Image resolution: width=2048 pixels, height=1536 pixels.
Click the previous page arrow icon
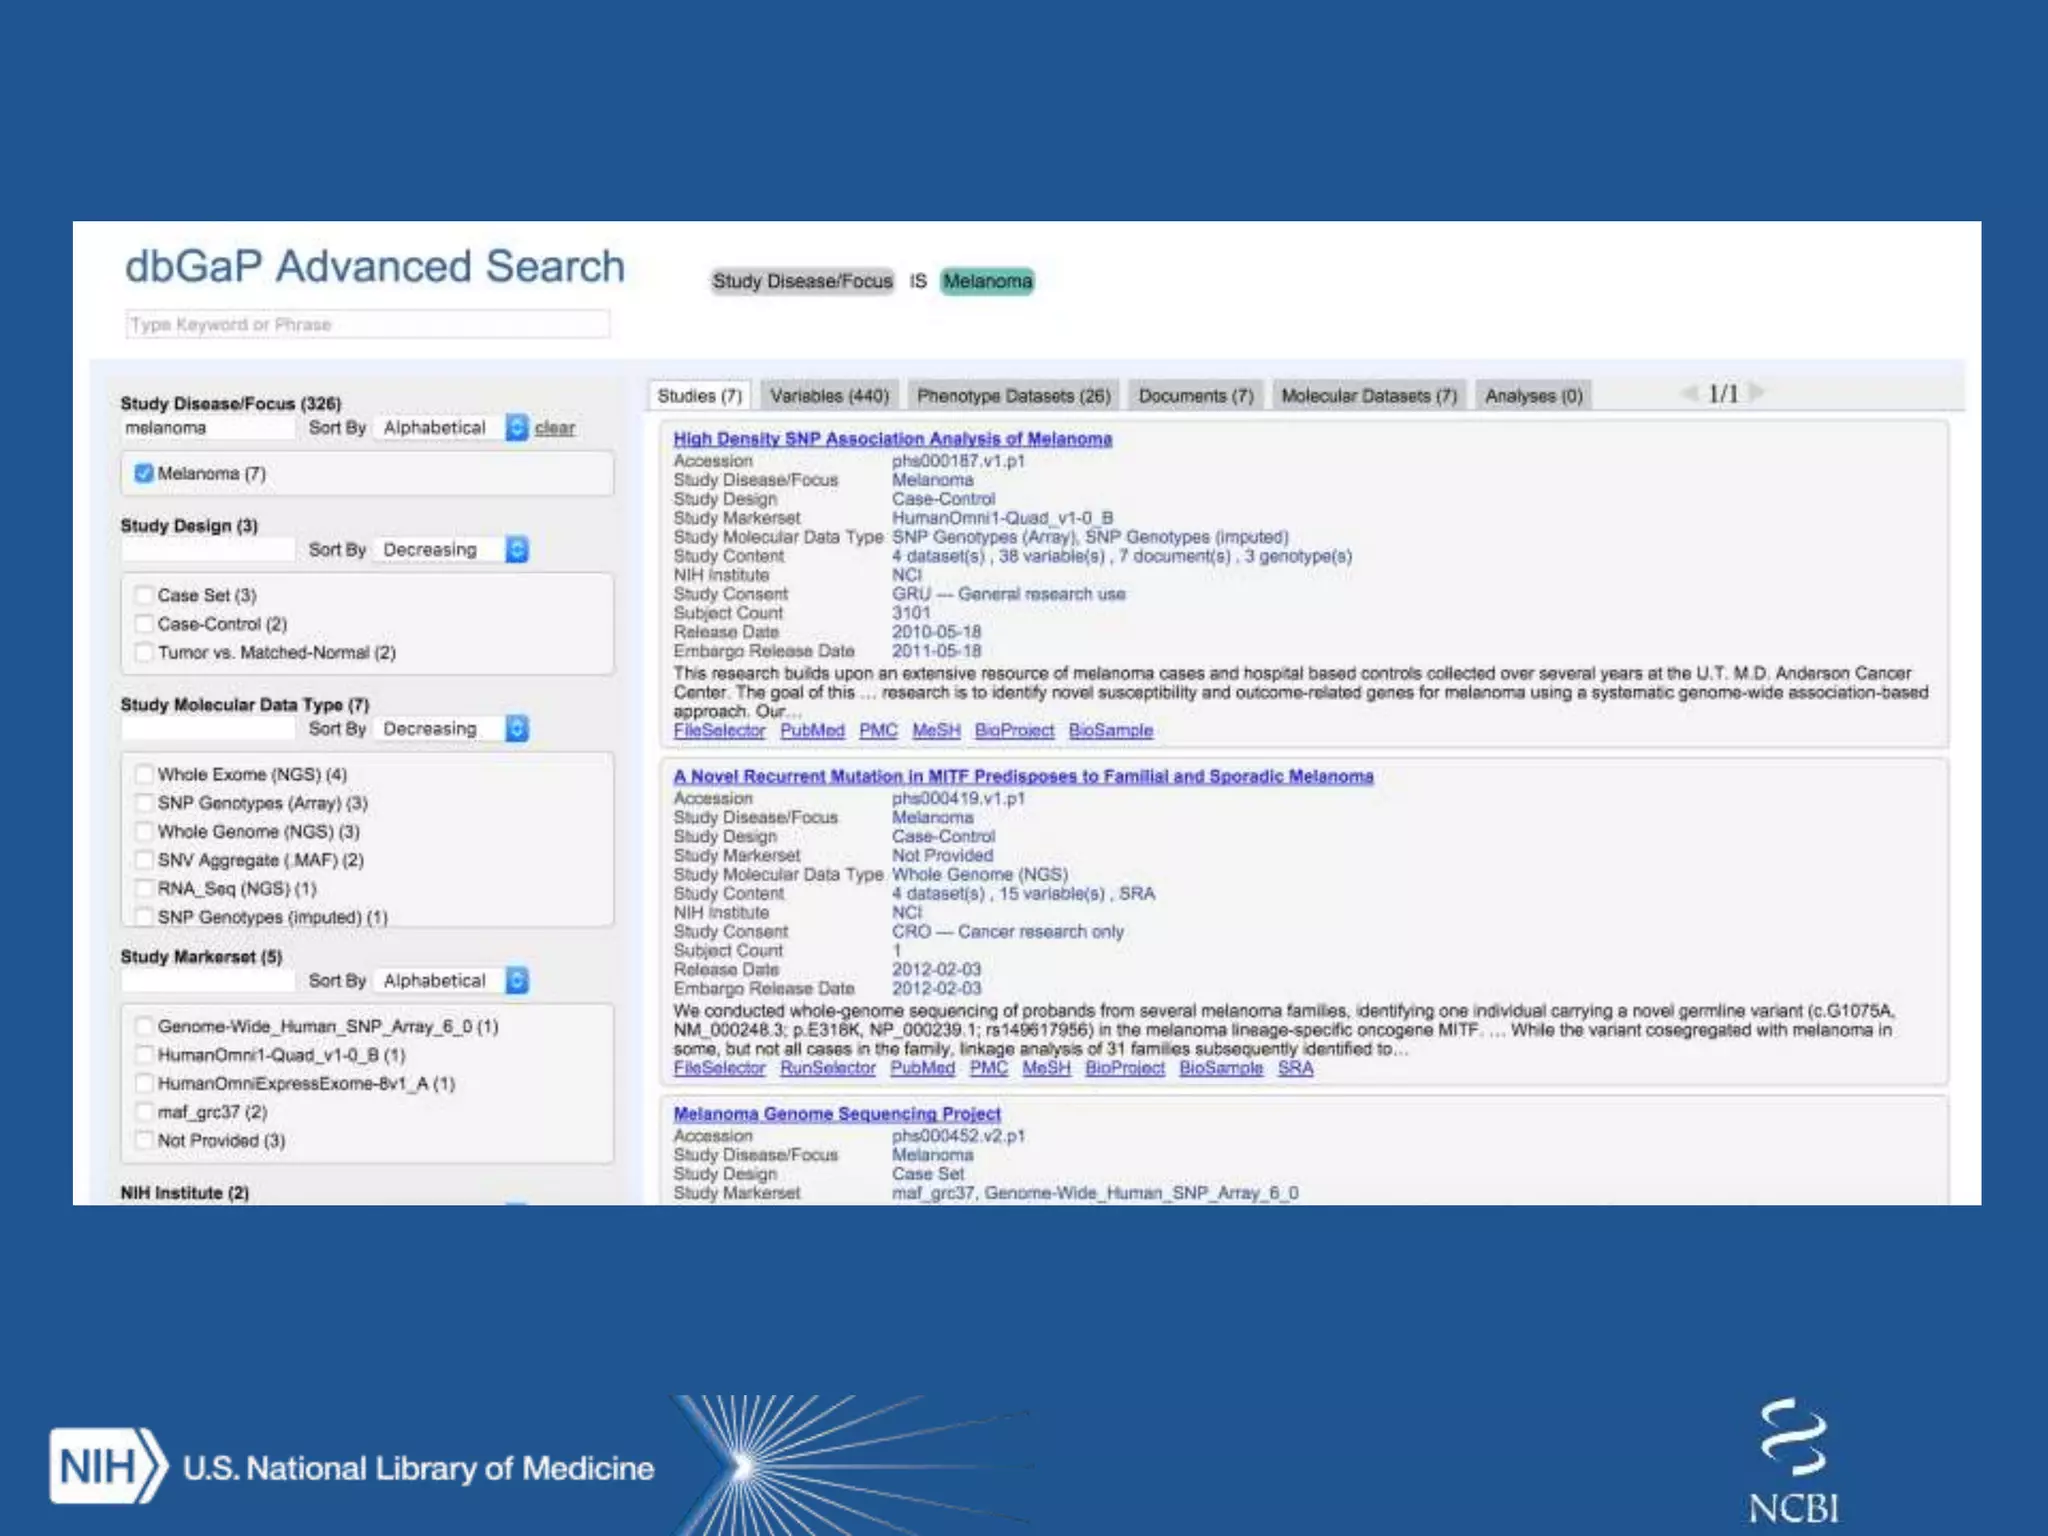click(x=1690, y=392)
